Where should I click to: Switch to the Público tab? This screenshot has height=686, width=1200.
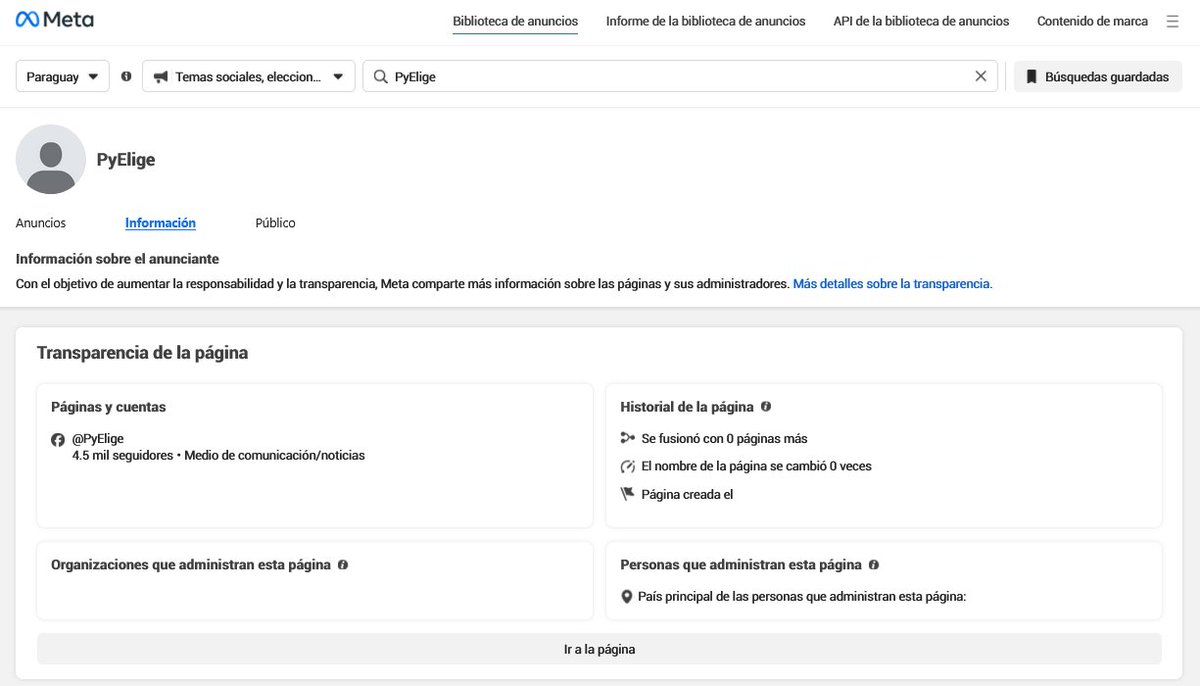pyautogui.click(x=275, y=223)
